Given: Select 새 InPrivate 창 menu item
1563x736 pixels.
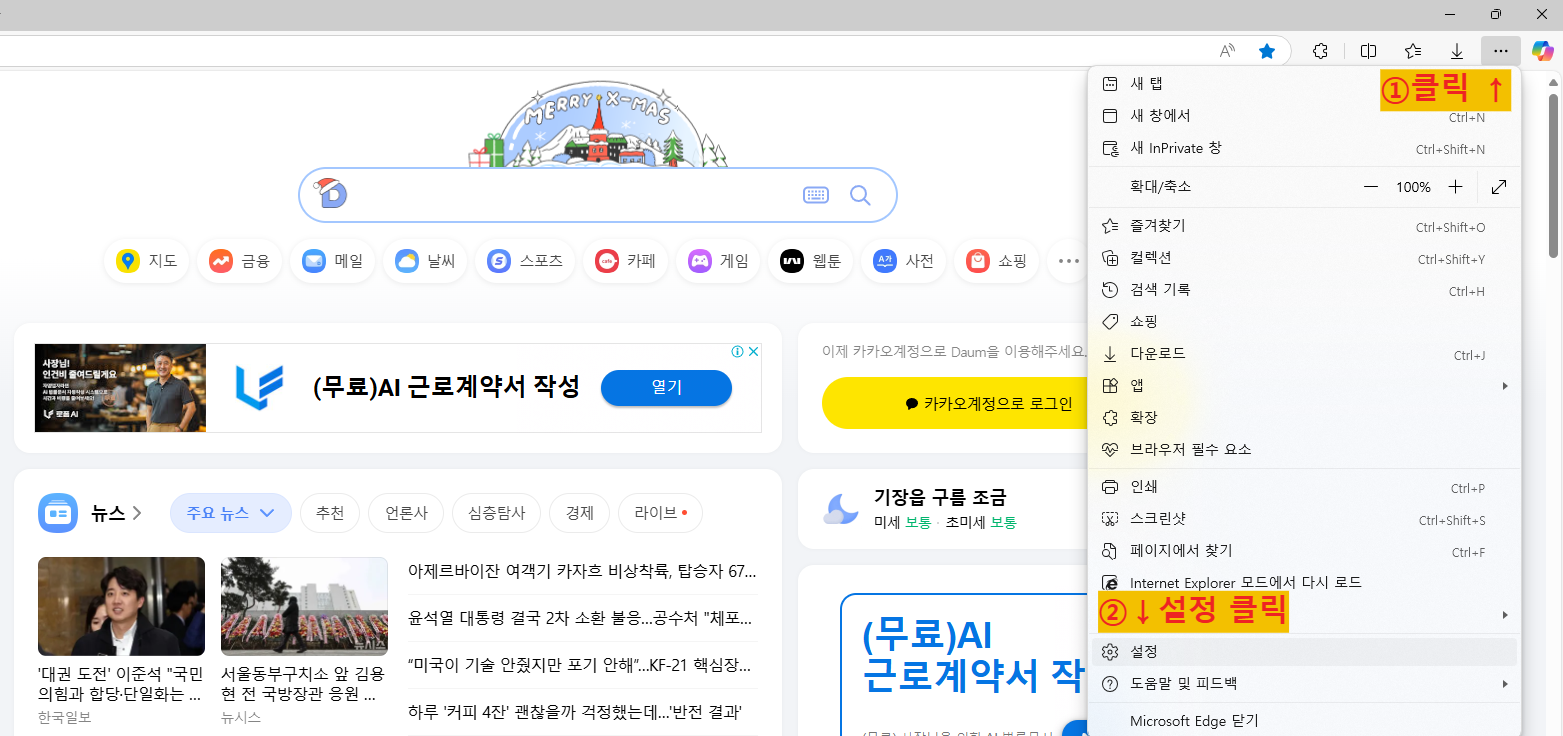Looking at the screenshot, I should click(1304, 148).
